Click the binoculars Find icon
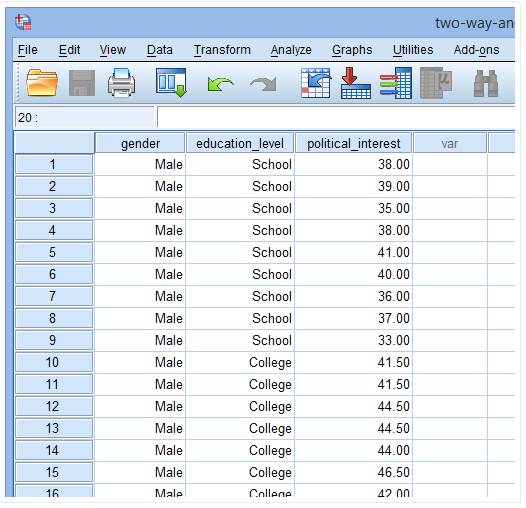Image resolution: width=526 pixels, height=508 pixels. (x=486, y=84)
